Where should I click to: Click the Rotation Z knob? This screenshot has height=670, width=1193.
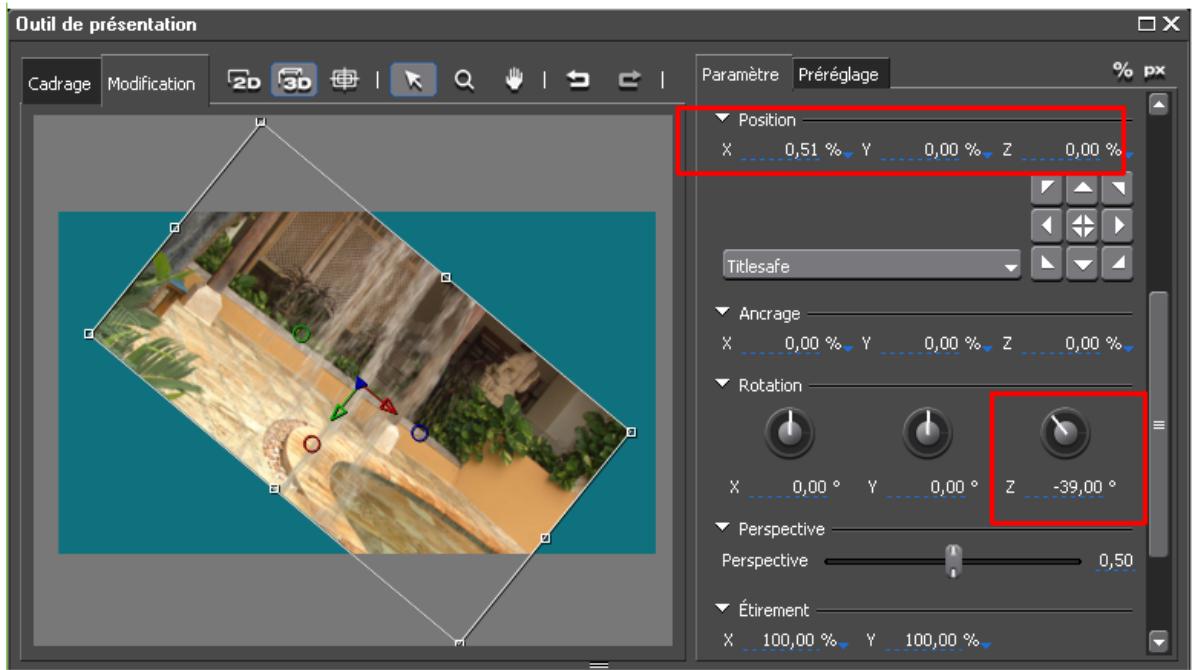pos(1064,433)
